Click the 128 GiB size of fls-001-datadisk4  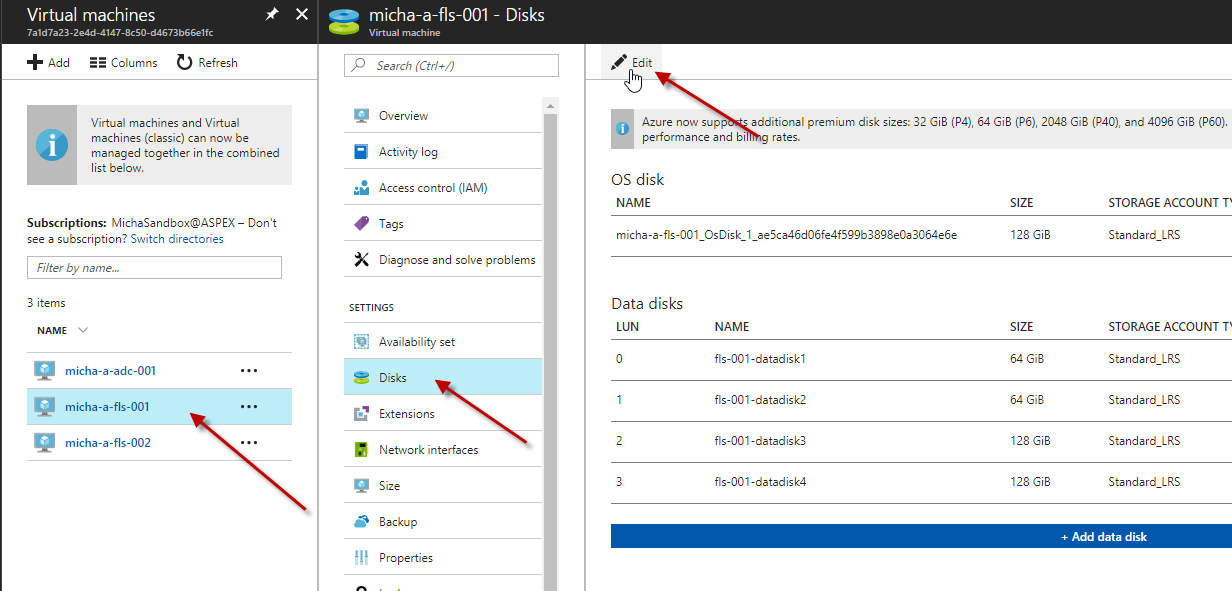pyautogui.click(x=1031, y=482)
